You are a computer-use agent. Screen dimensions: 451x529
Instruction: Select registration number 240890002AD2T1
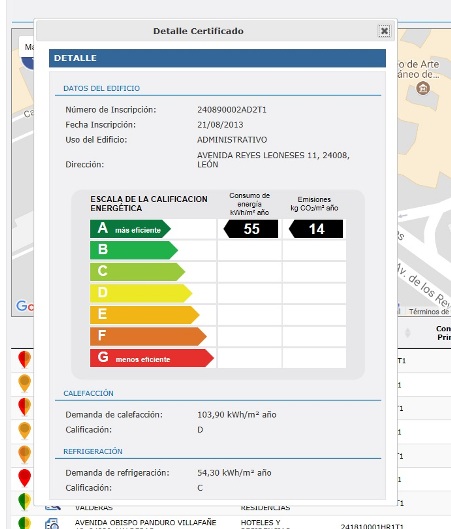pos(232,110)
